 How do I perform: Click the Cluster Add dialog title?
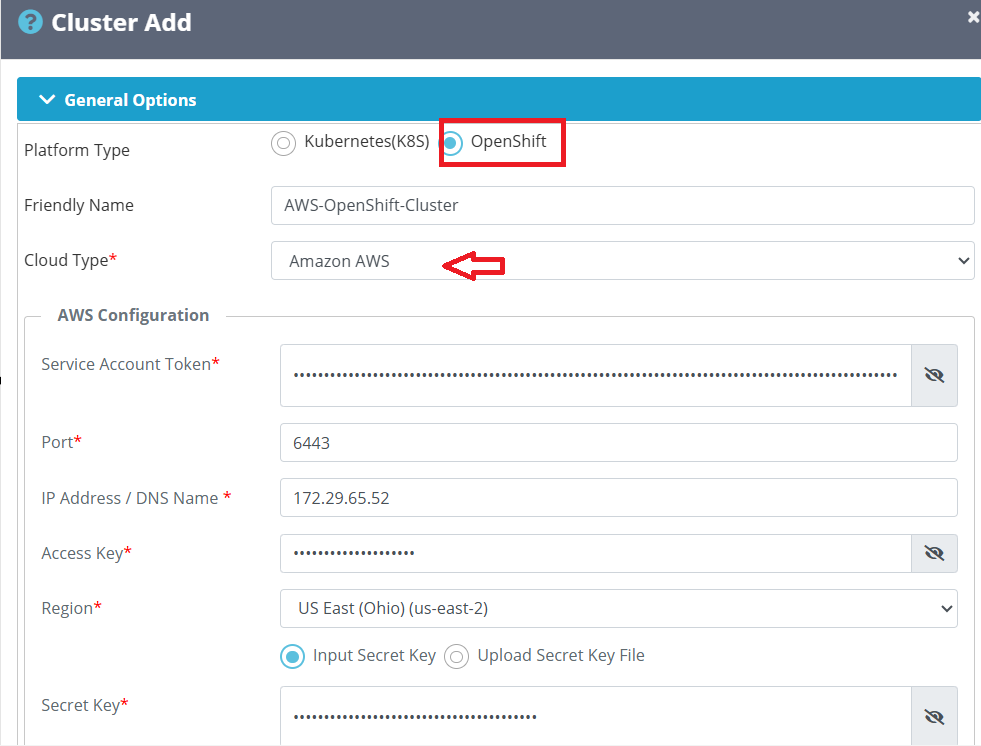point(121,23)
